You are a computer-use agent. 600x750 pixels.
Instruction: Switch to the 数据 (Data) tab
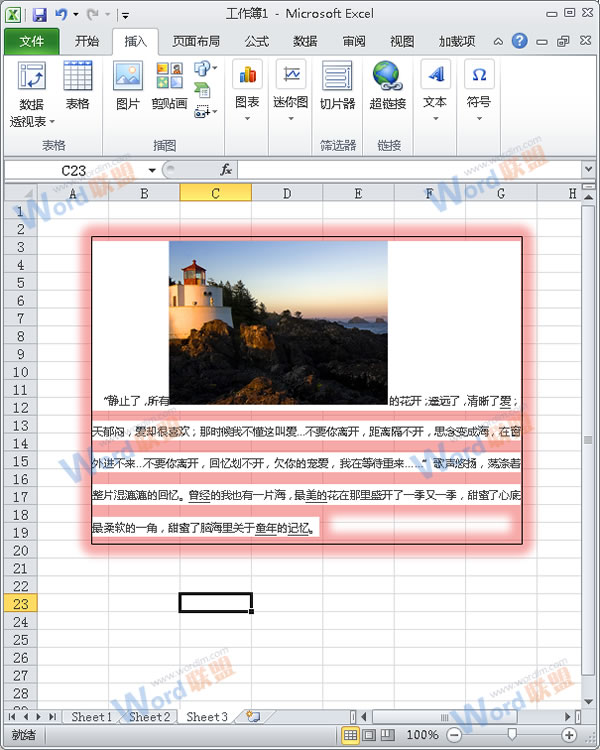305,42
